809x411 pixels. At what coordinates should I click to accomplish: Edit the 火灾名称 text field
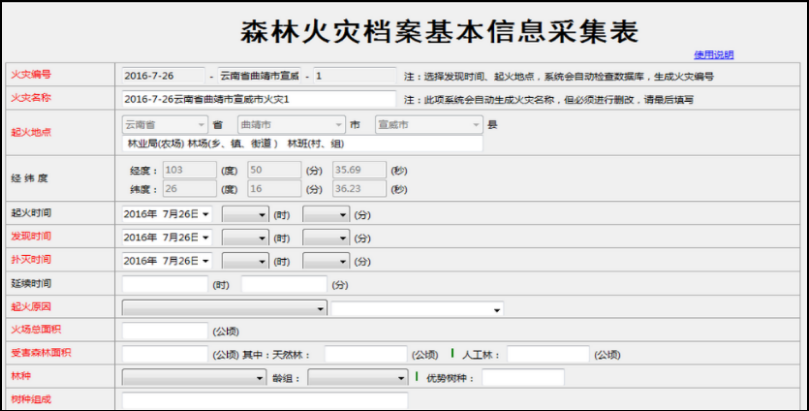[259, 99]
